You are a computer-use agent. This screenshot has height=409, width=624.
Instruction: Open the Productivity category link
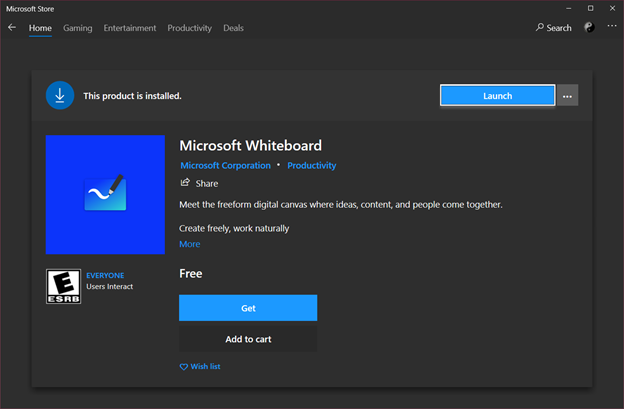(x=312, y=166)
